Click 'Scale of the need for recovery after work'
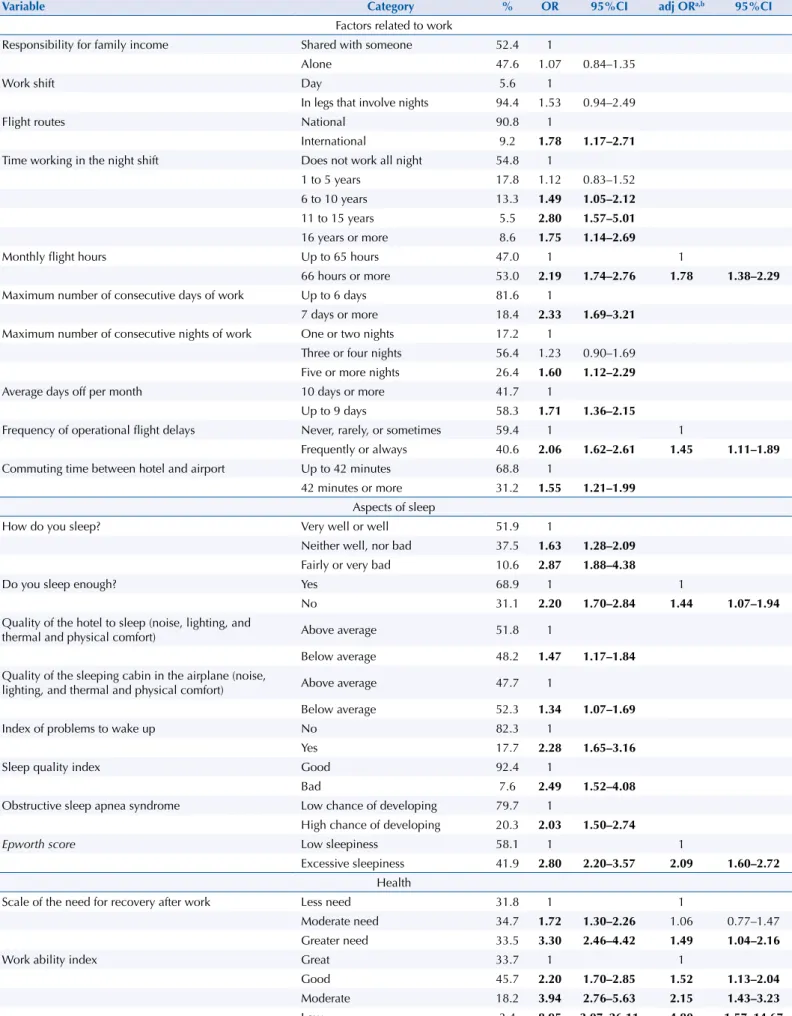This screenshot has height=1016, width=792. point(106,902)
